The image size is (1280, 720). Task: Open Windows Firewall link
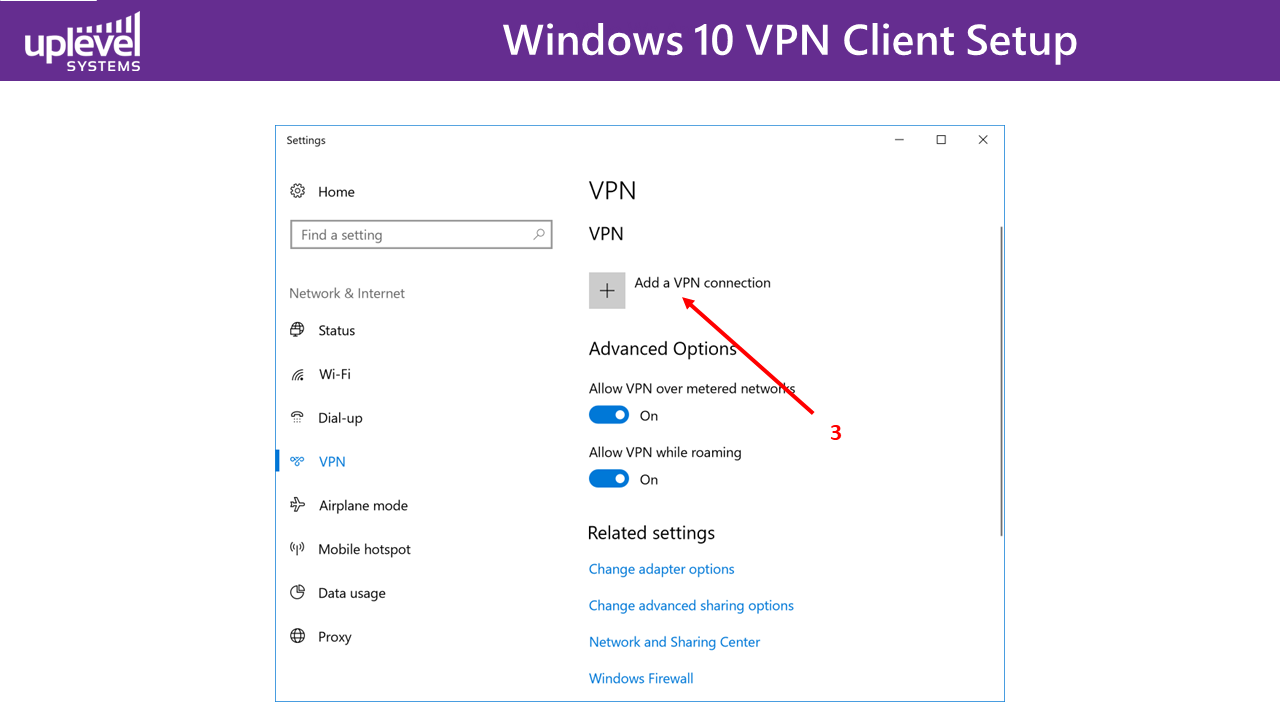tap(641, 678)
